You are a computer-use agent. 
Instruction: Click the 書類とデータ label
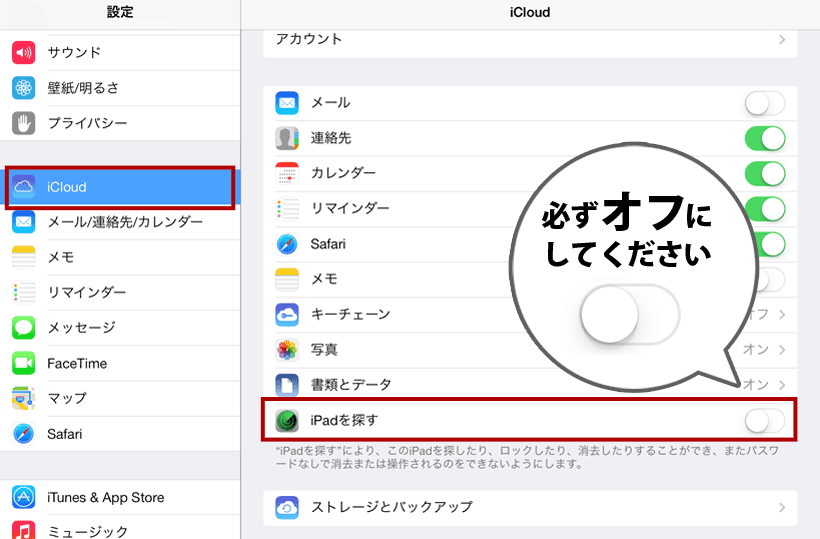click(351, 385)
